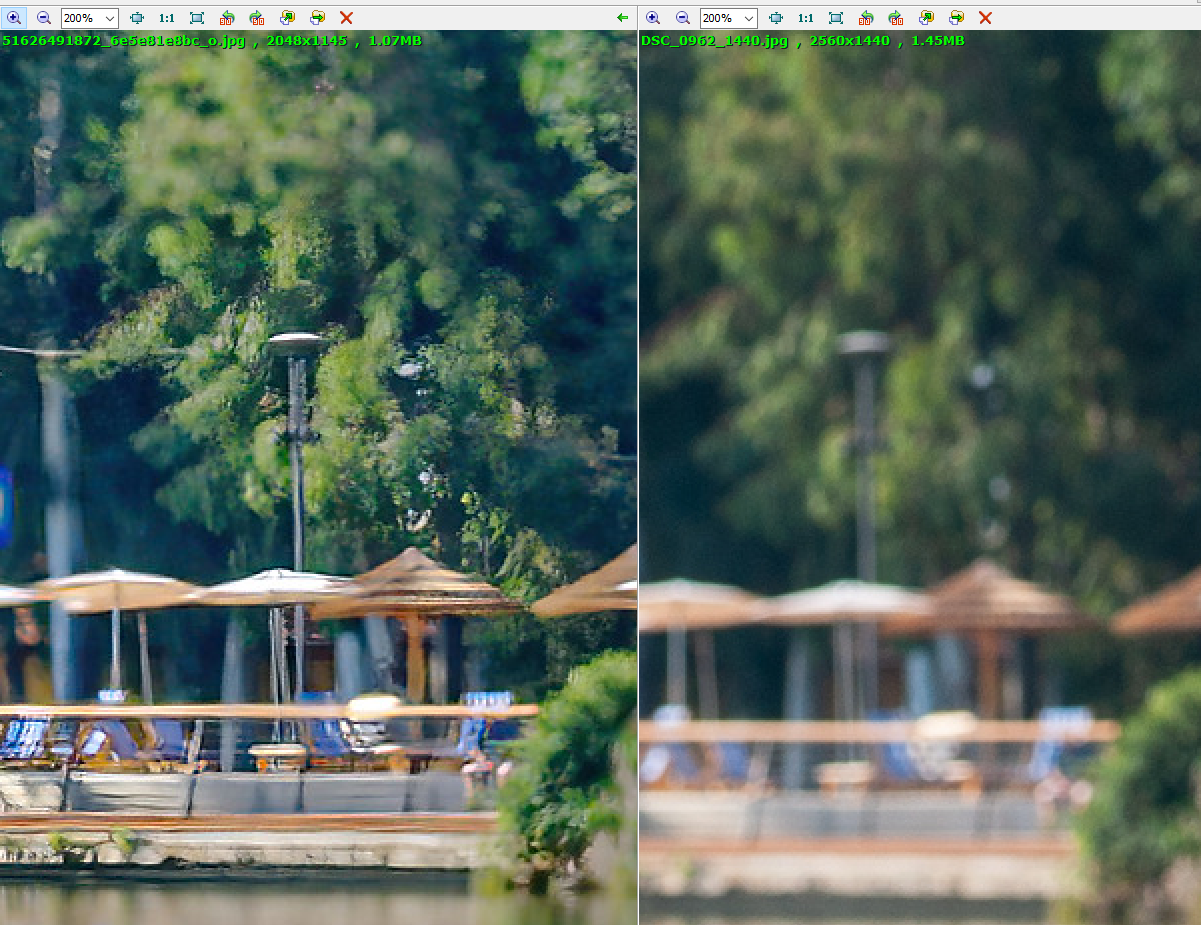
Task: Zoom out on the left image
Action: coord(44,18)
